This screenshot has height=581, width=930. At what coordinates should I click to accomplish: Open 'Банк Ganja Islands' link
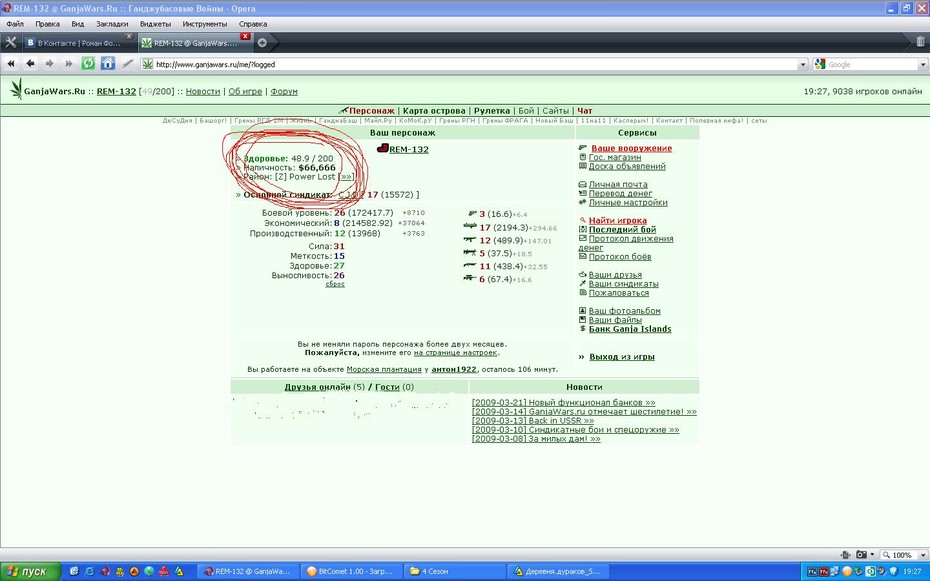point(630,329)
